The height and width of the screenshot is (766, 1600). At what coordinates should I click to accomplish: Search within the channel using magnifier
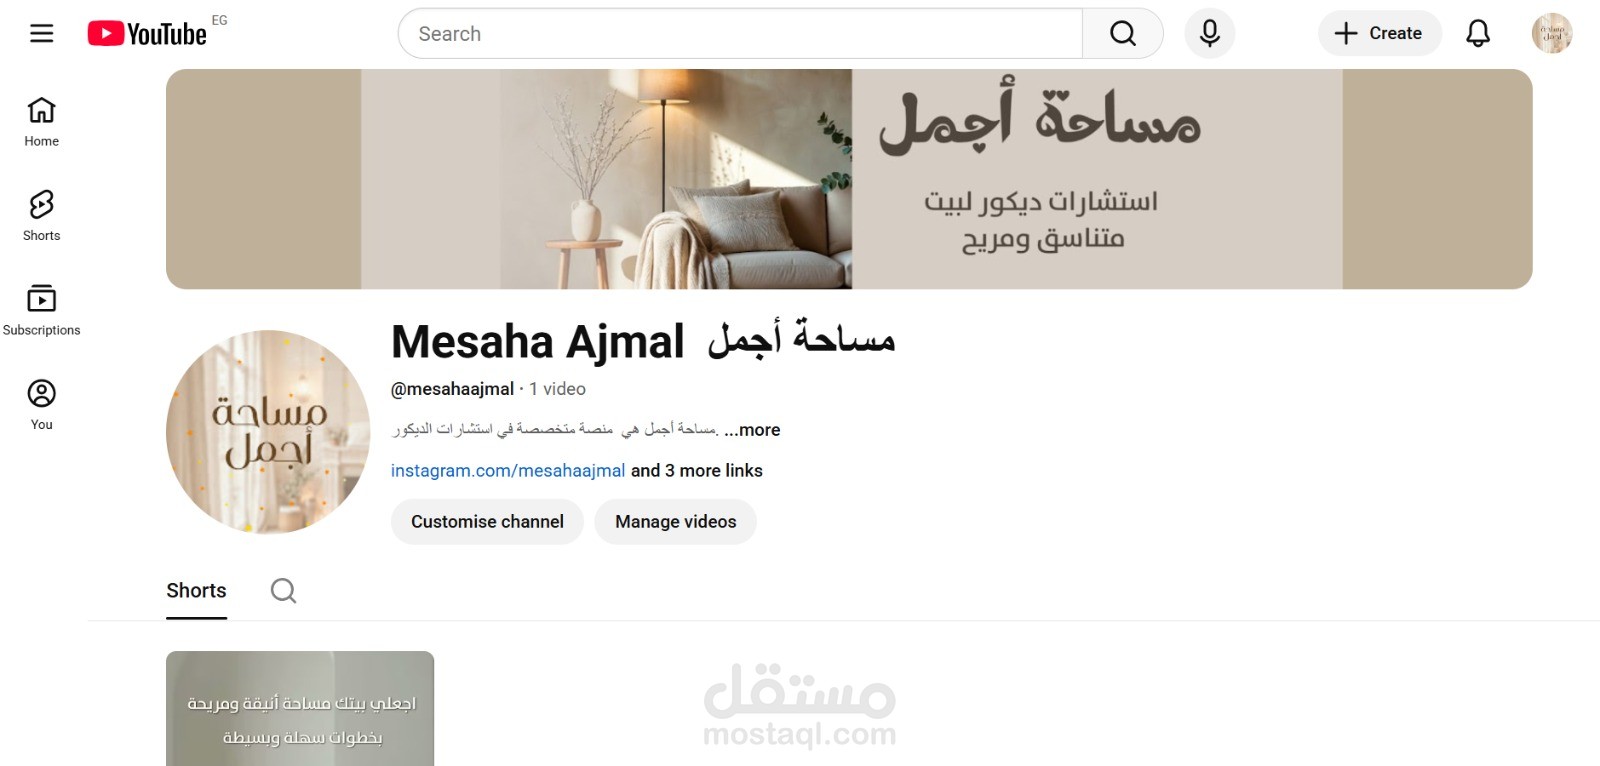(x=283, y=591)
